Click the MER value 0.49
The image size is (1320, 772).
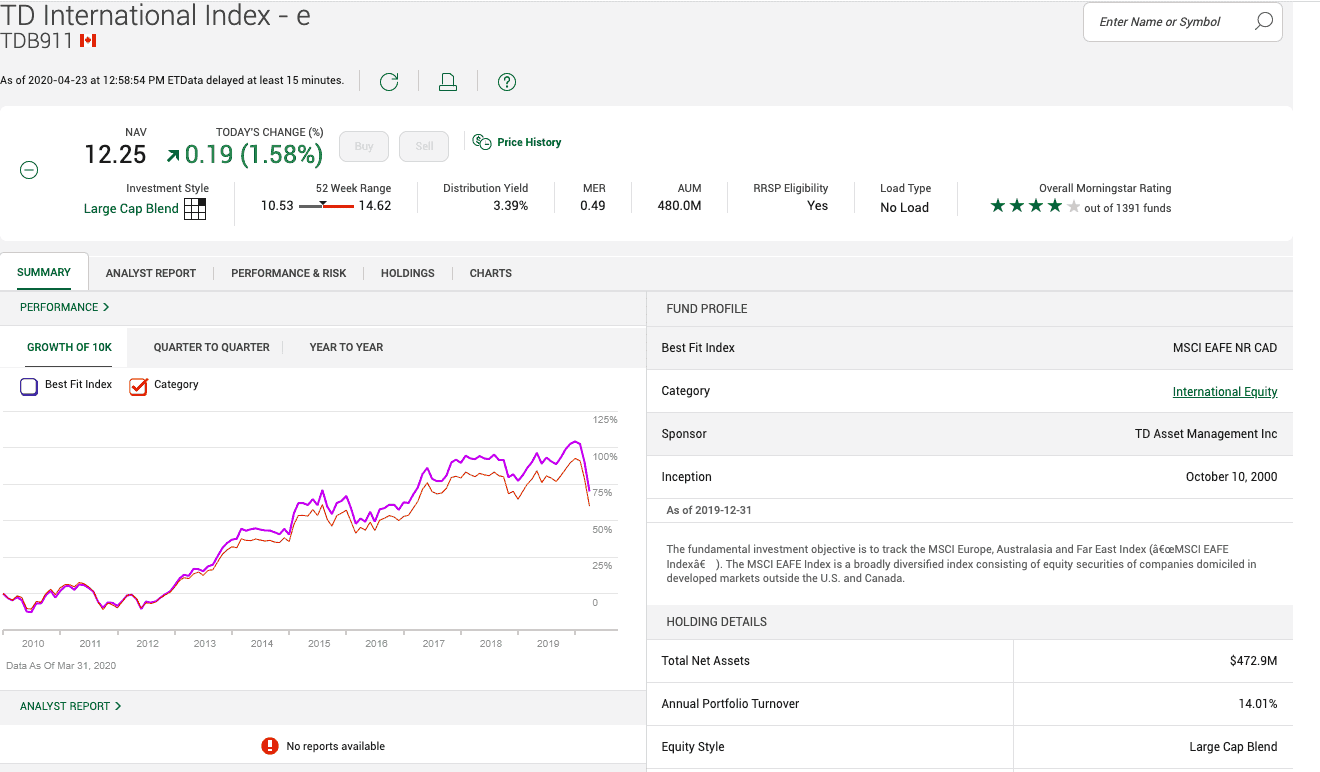(593, 206)
